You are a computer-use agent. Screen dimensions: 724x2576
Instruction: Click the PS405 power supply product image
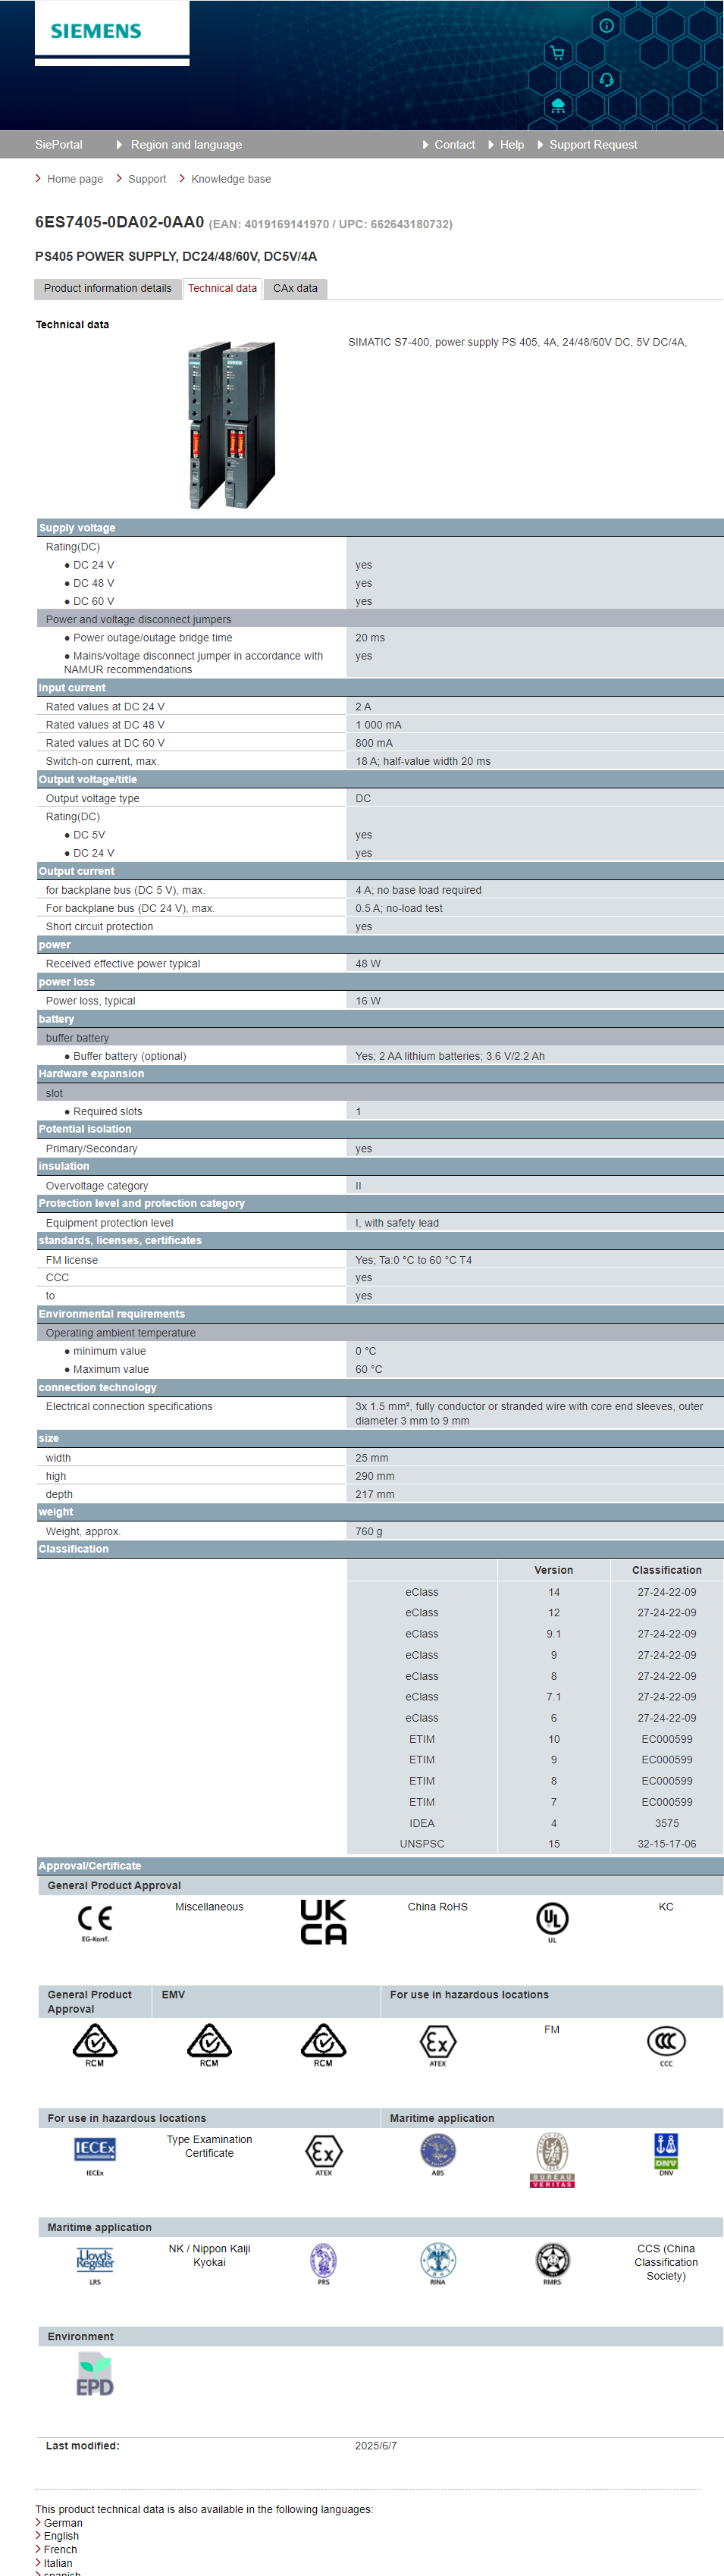(232, 425)
